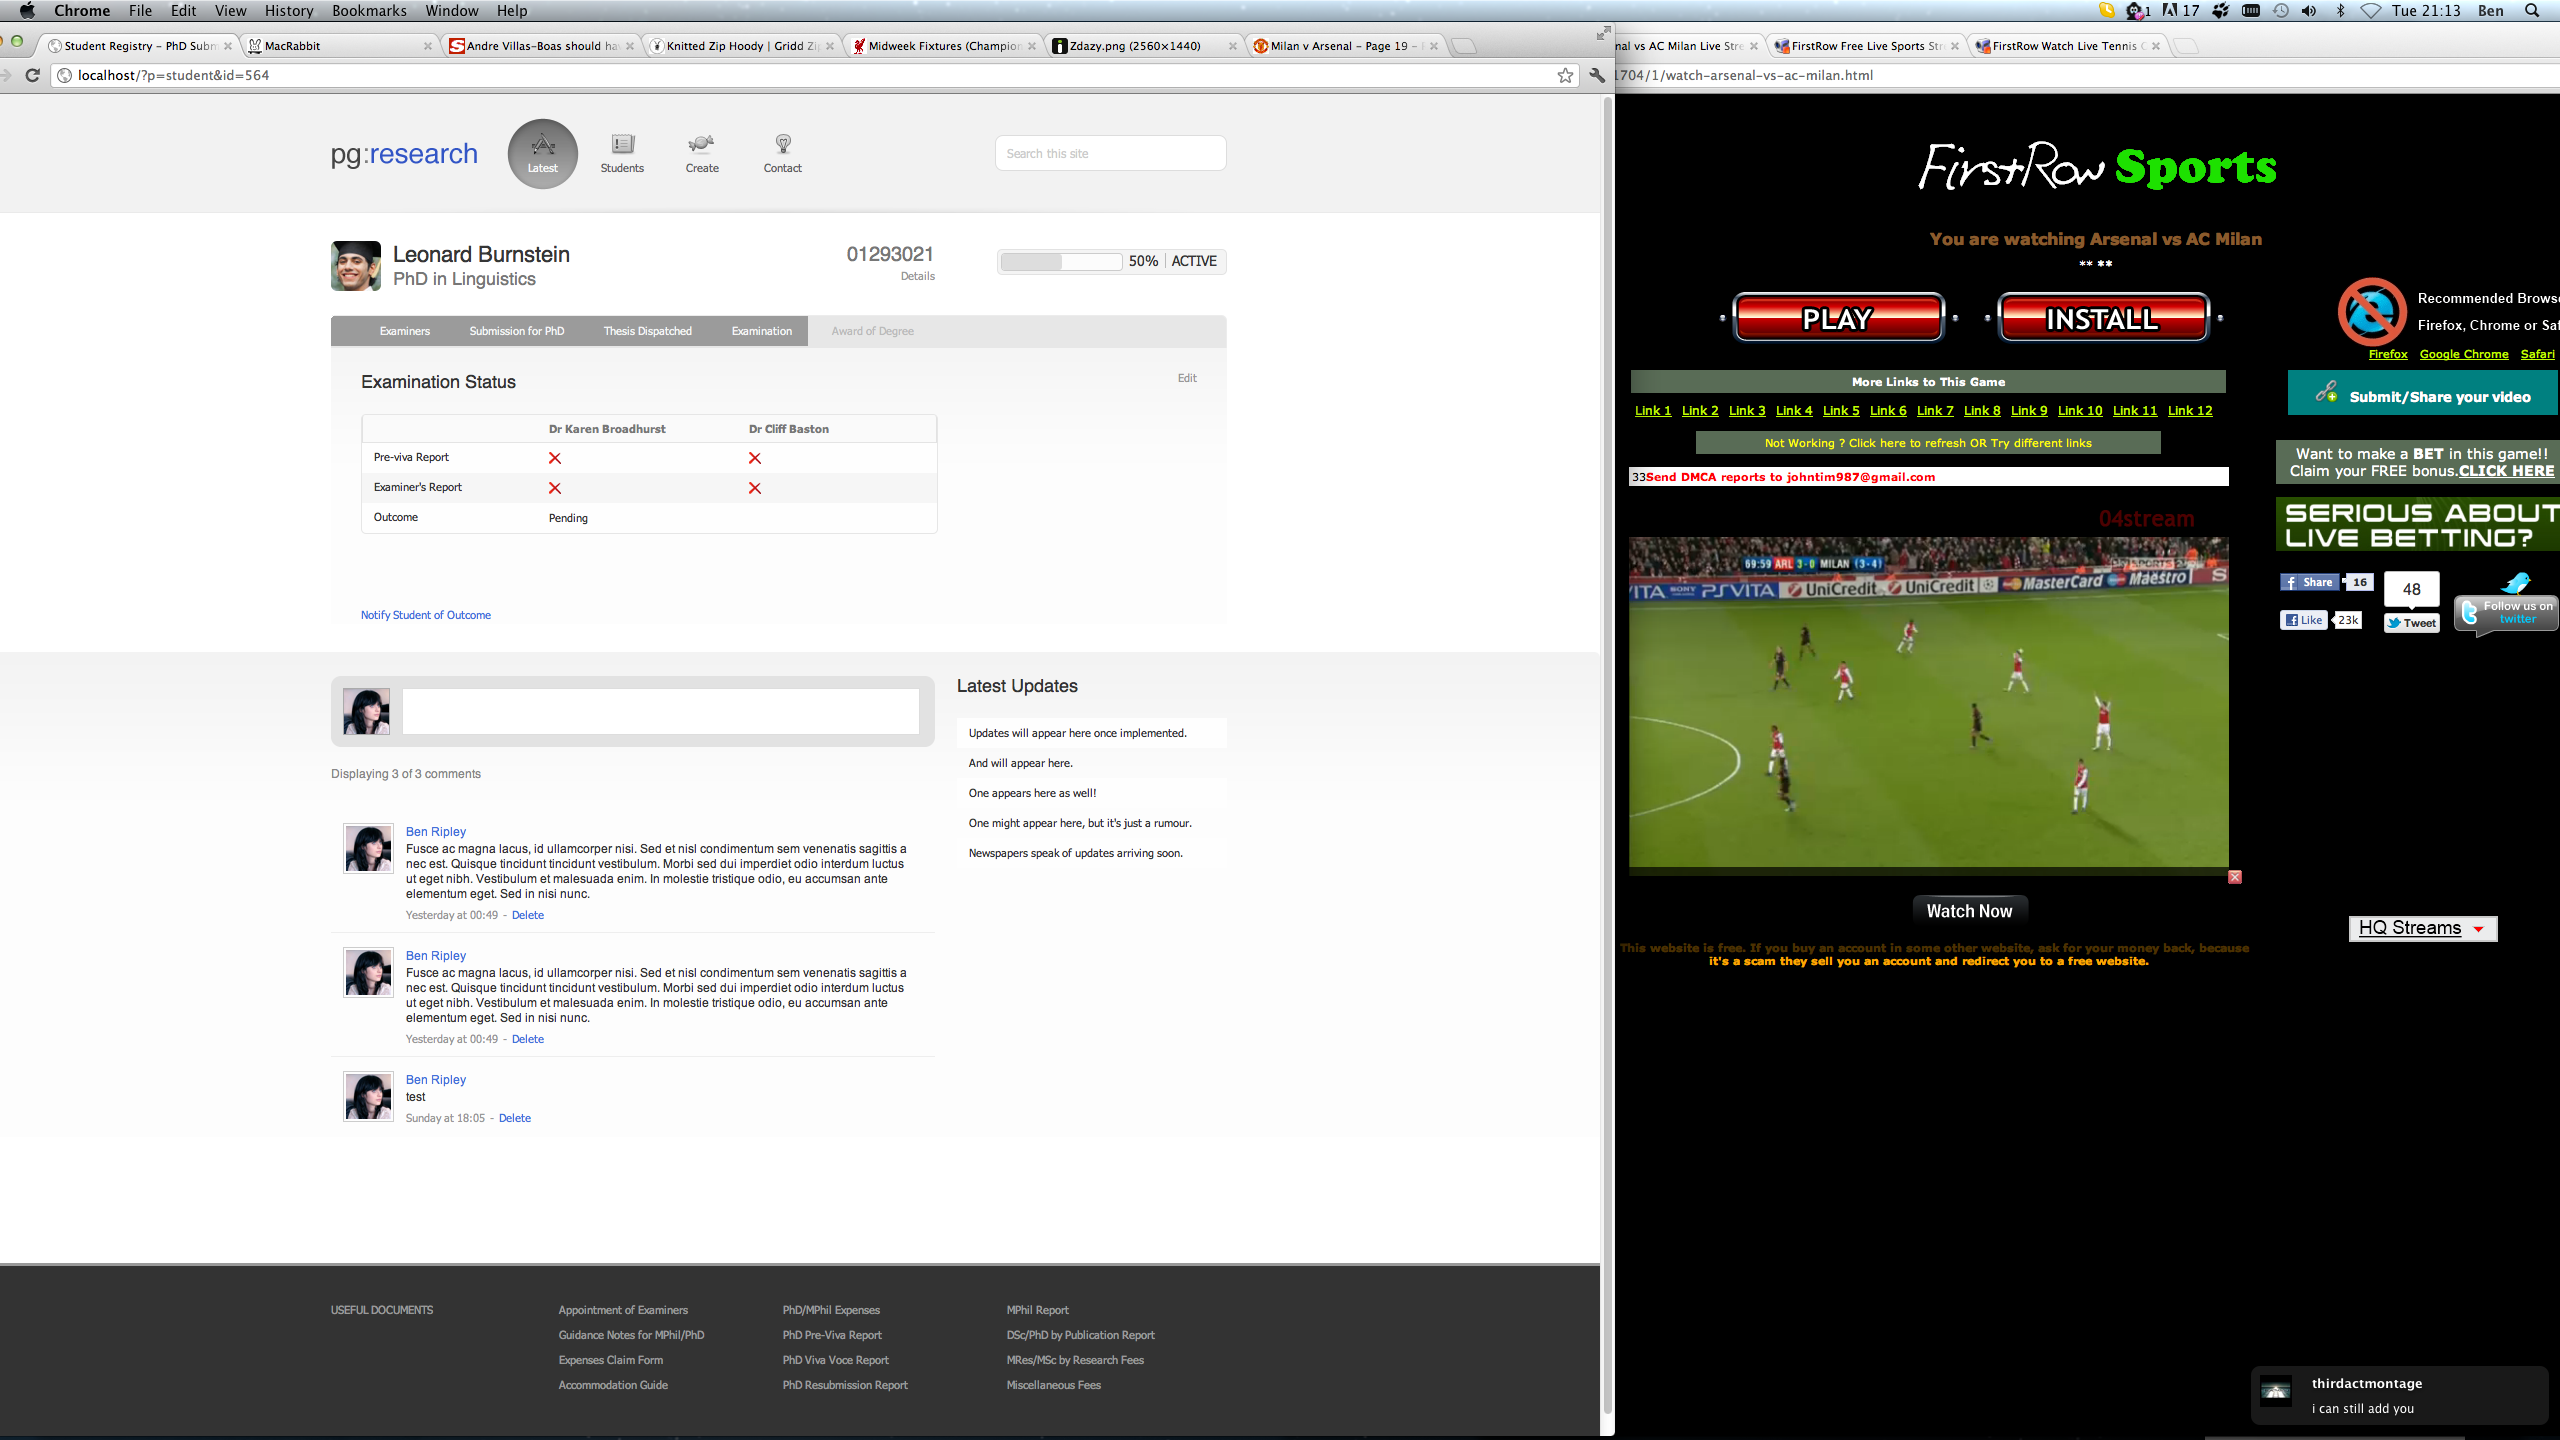Screen dimensions: 2560x1440
Task: Open the Wi-Fi status menu
Action: pyautogui.click(x=2370, y=11)
